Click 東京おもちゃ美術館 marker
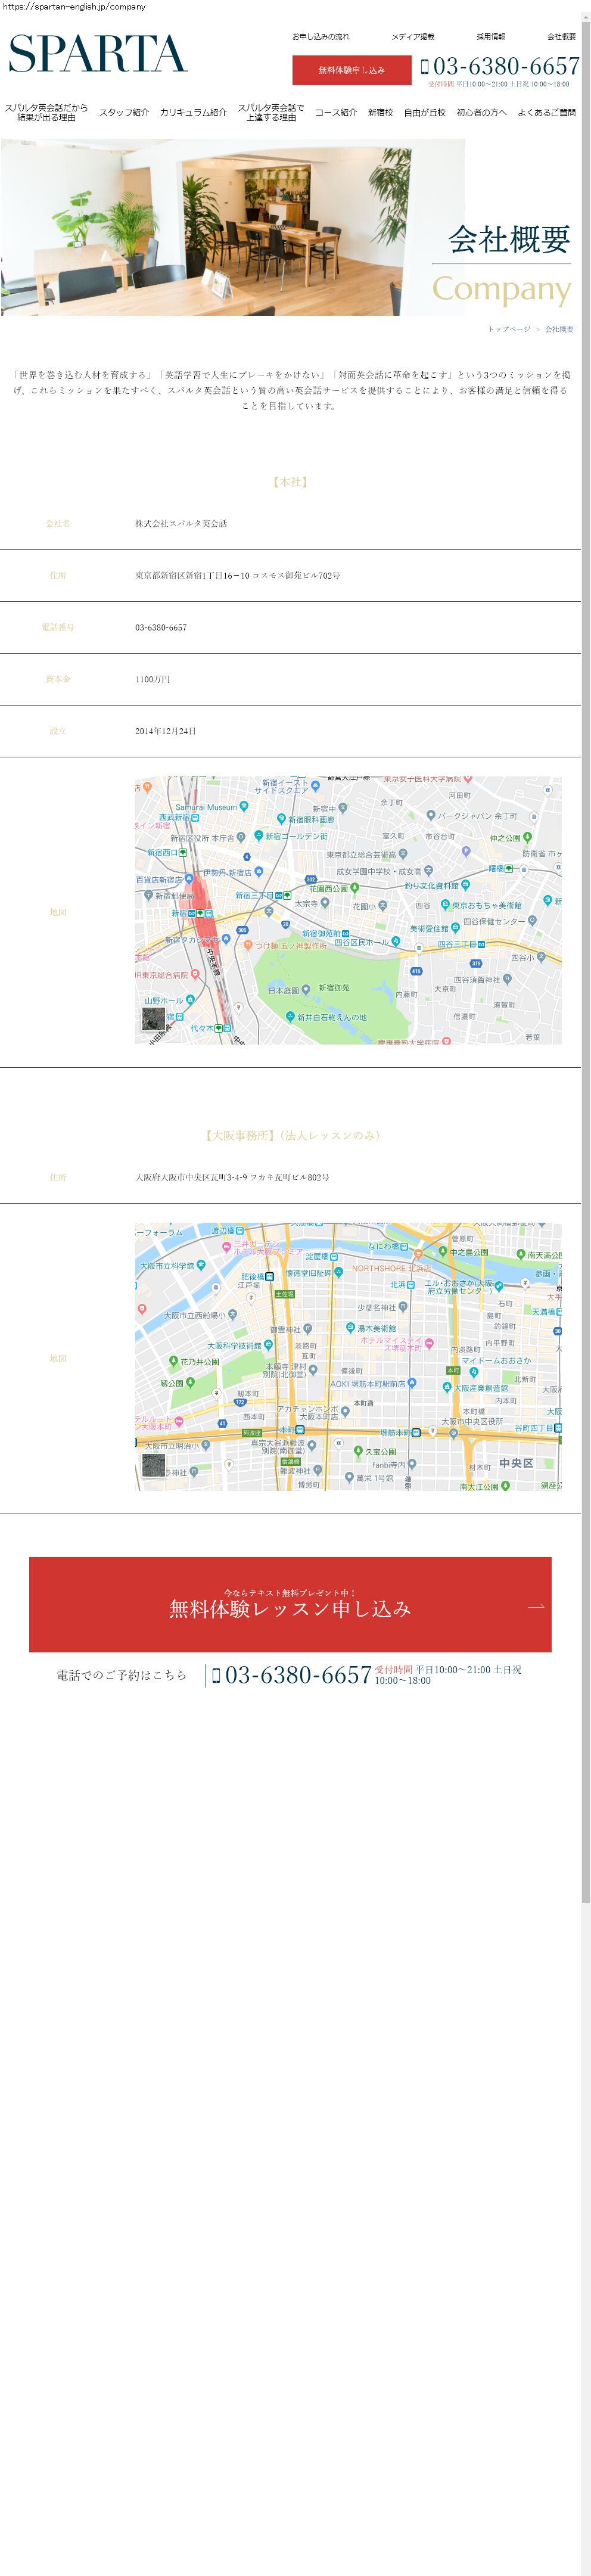This screenshot has height=2576, width=591. pos(445,905)
